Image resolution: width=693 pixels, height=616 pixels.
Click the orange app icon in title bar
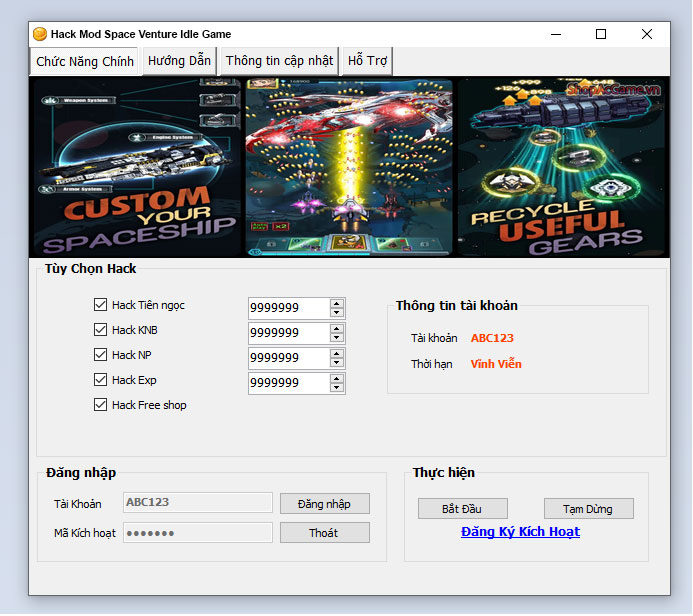[40, 34]
